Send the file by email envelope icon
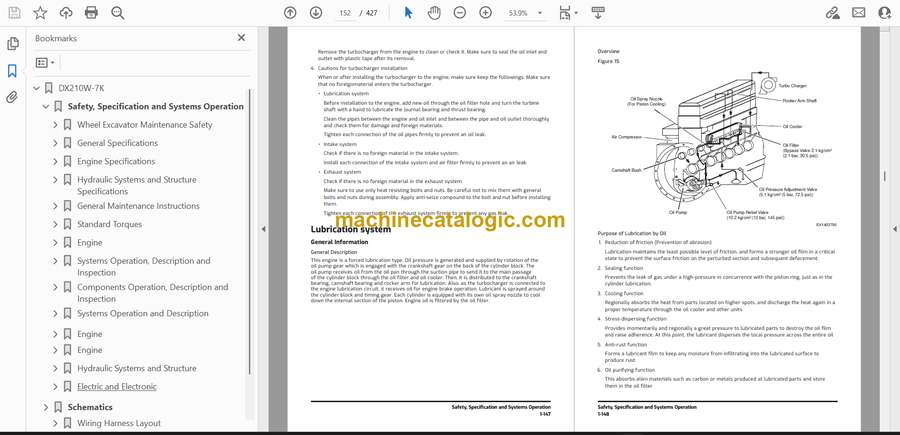900x435 pixels. [x=859, y=13]
